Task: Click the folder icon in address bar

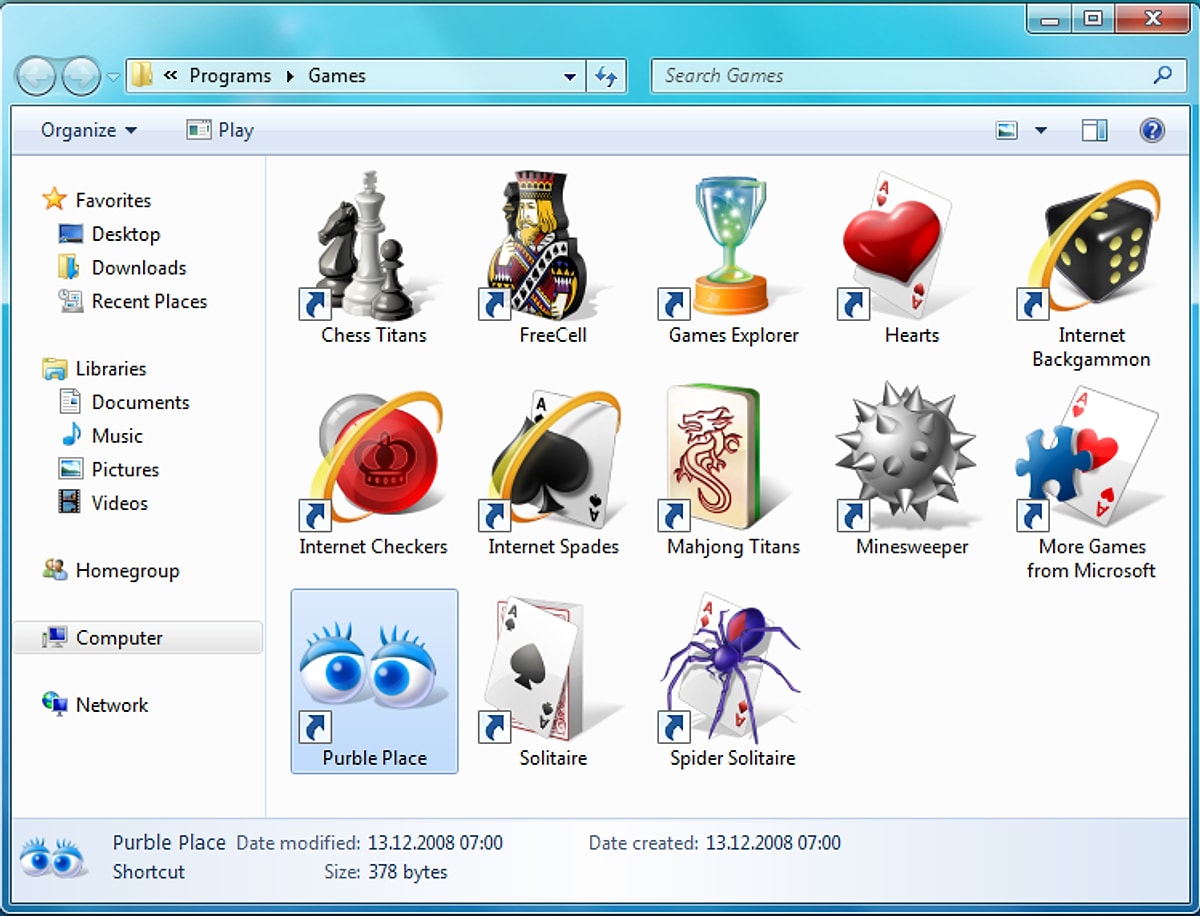Action: pos(143,75)
